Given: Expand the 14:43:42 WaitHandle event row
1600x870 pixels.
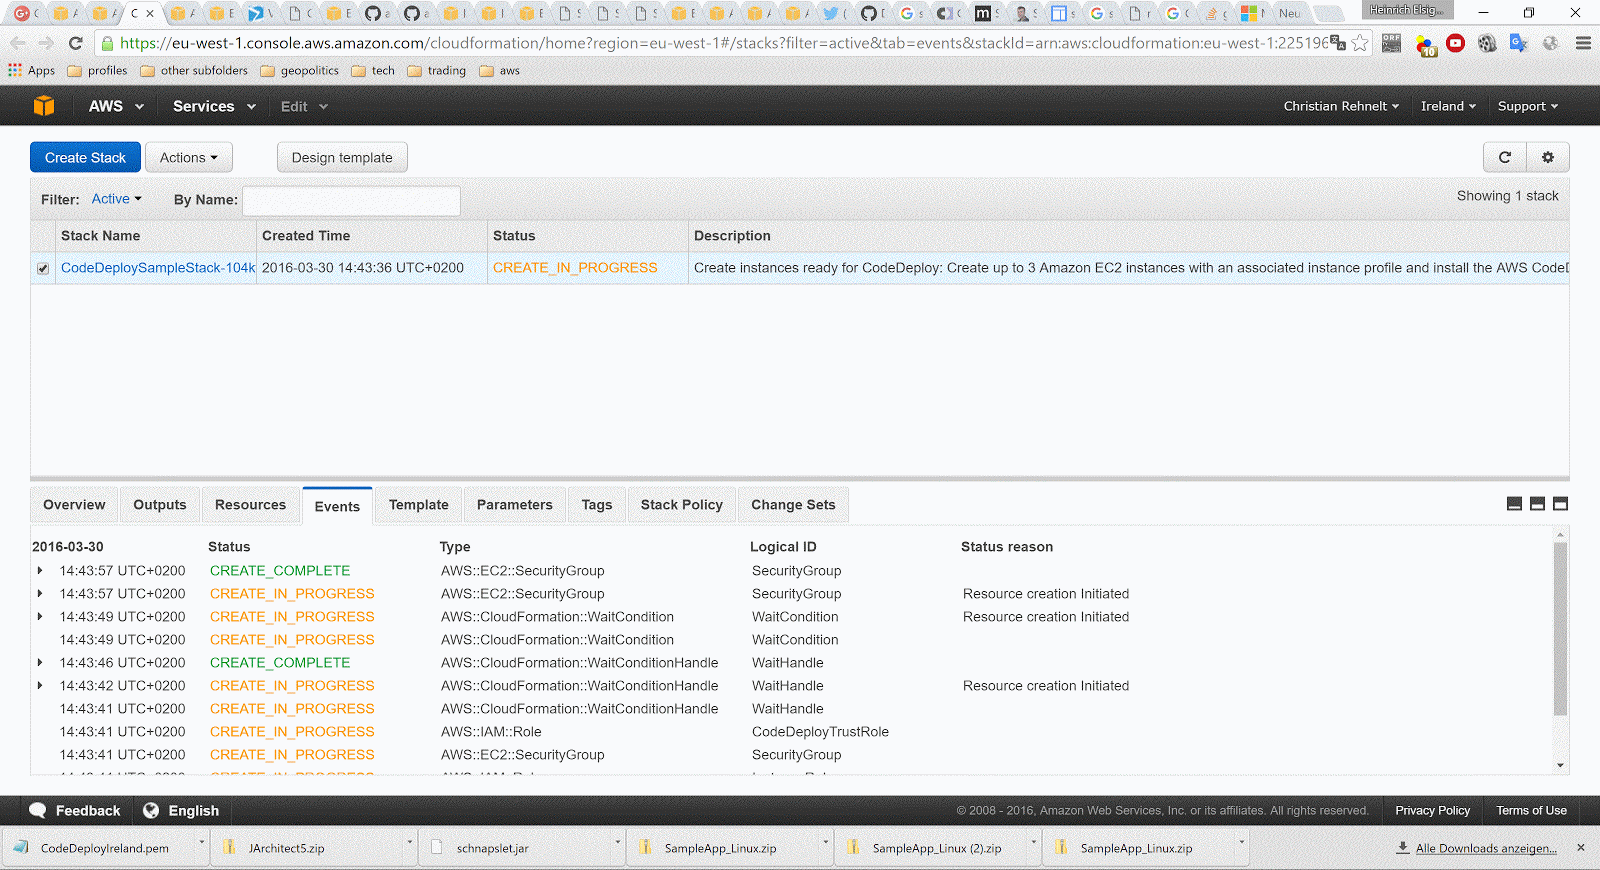Looking at the screenshot, I should 40,686.
